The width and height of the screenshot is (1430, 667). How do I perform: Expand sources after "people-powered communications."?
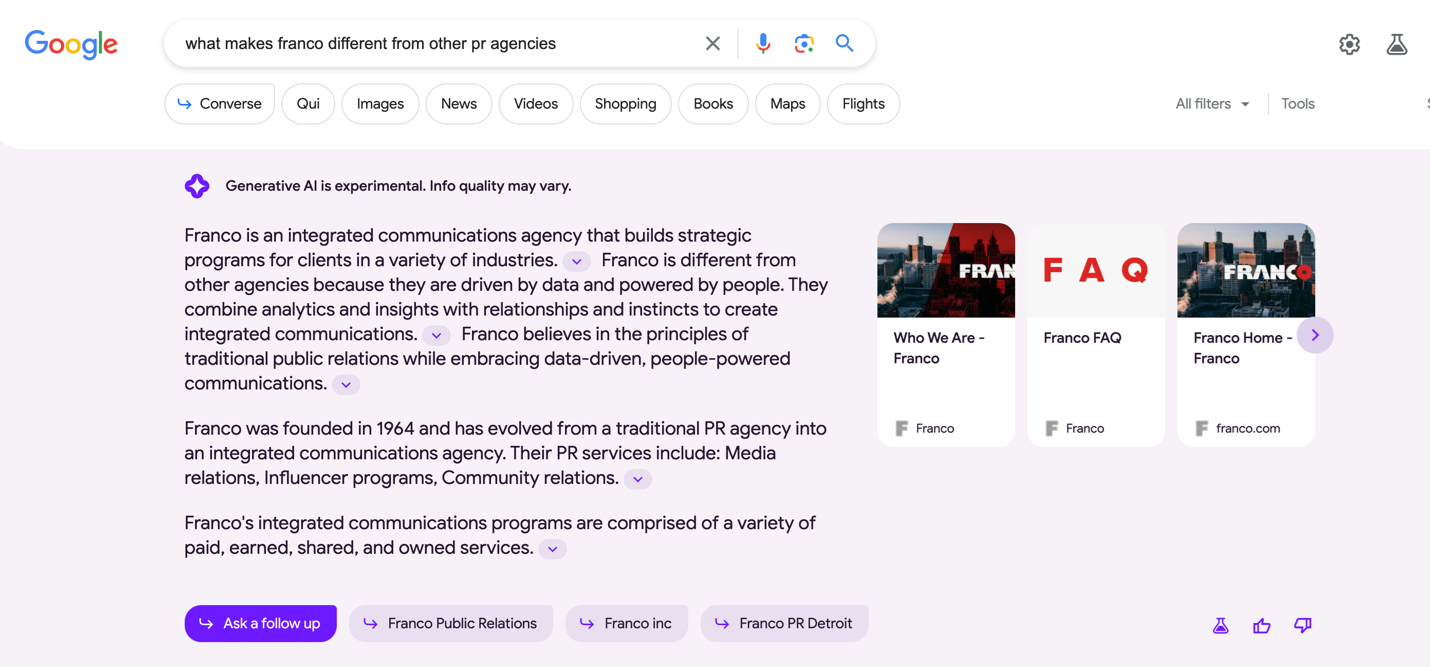346,384
